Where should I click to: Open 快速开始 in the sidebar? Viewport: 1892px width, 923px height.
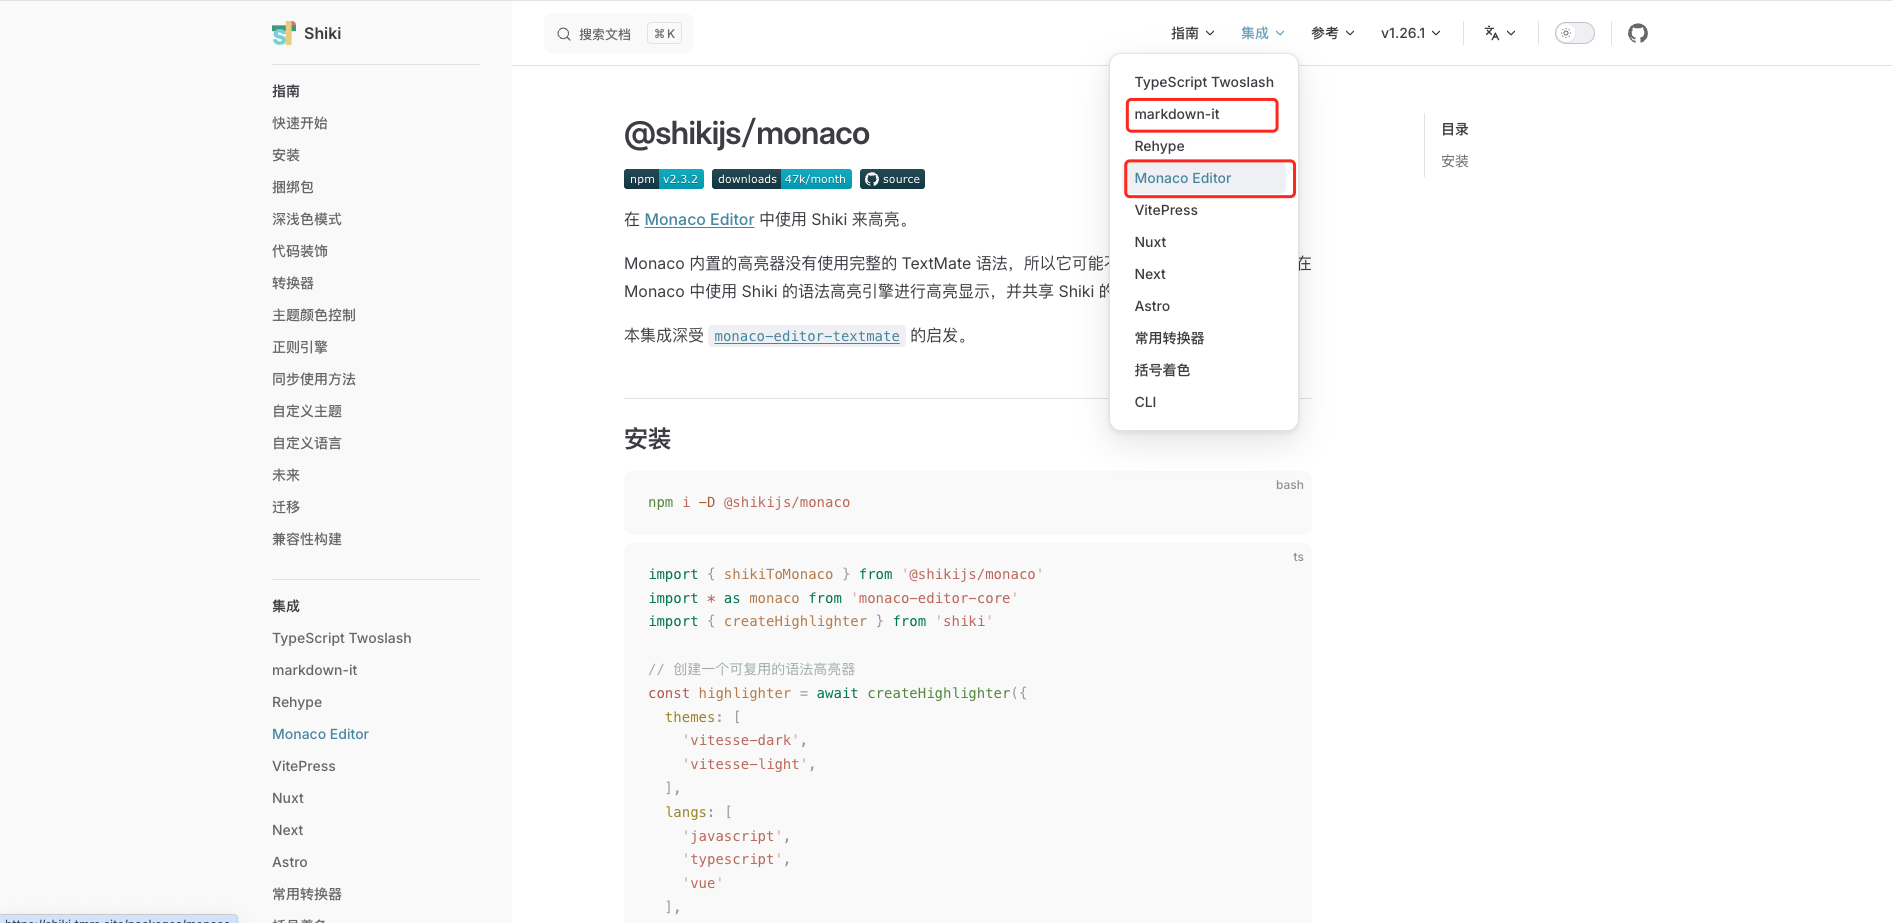coord(300,123)
